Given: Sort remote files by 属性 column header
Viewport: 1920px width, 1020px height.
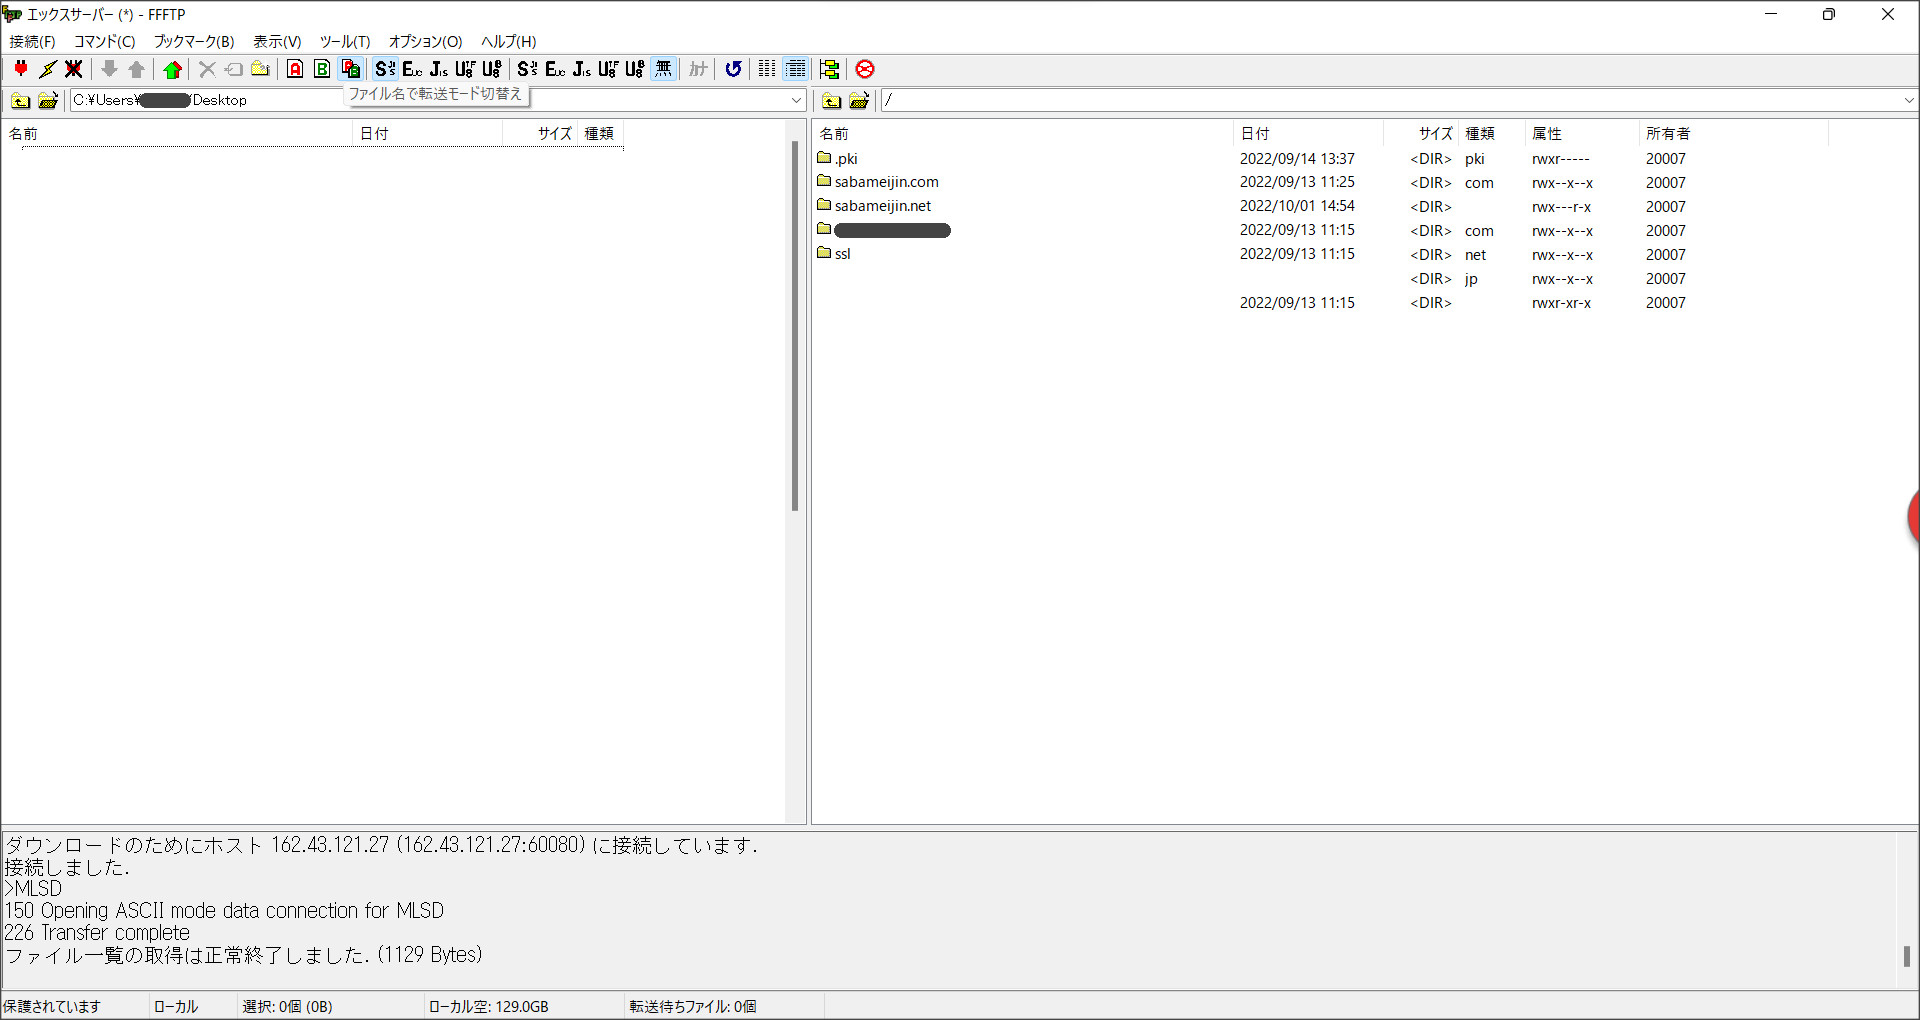Looking at the screenshot, I should click(x=1546, y=133).
